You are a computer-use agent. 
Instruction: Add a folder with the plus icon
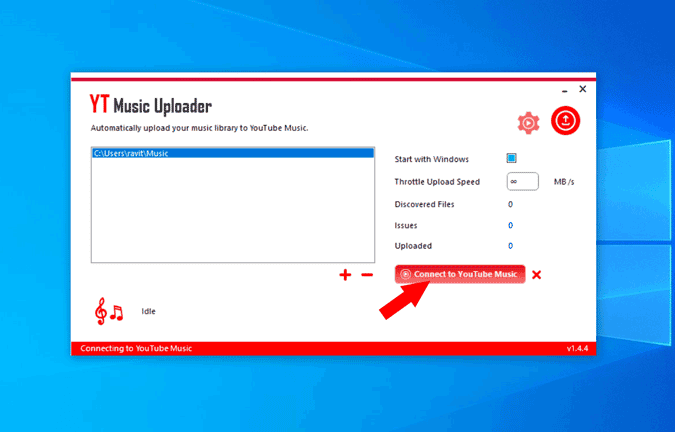click(345, 275)
